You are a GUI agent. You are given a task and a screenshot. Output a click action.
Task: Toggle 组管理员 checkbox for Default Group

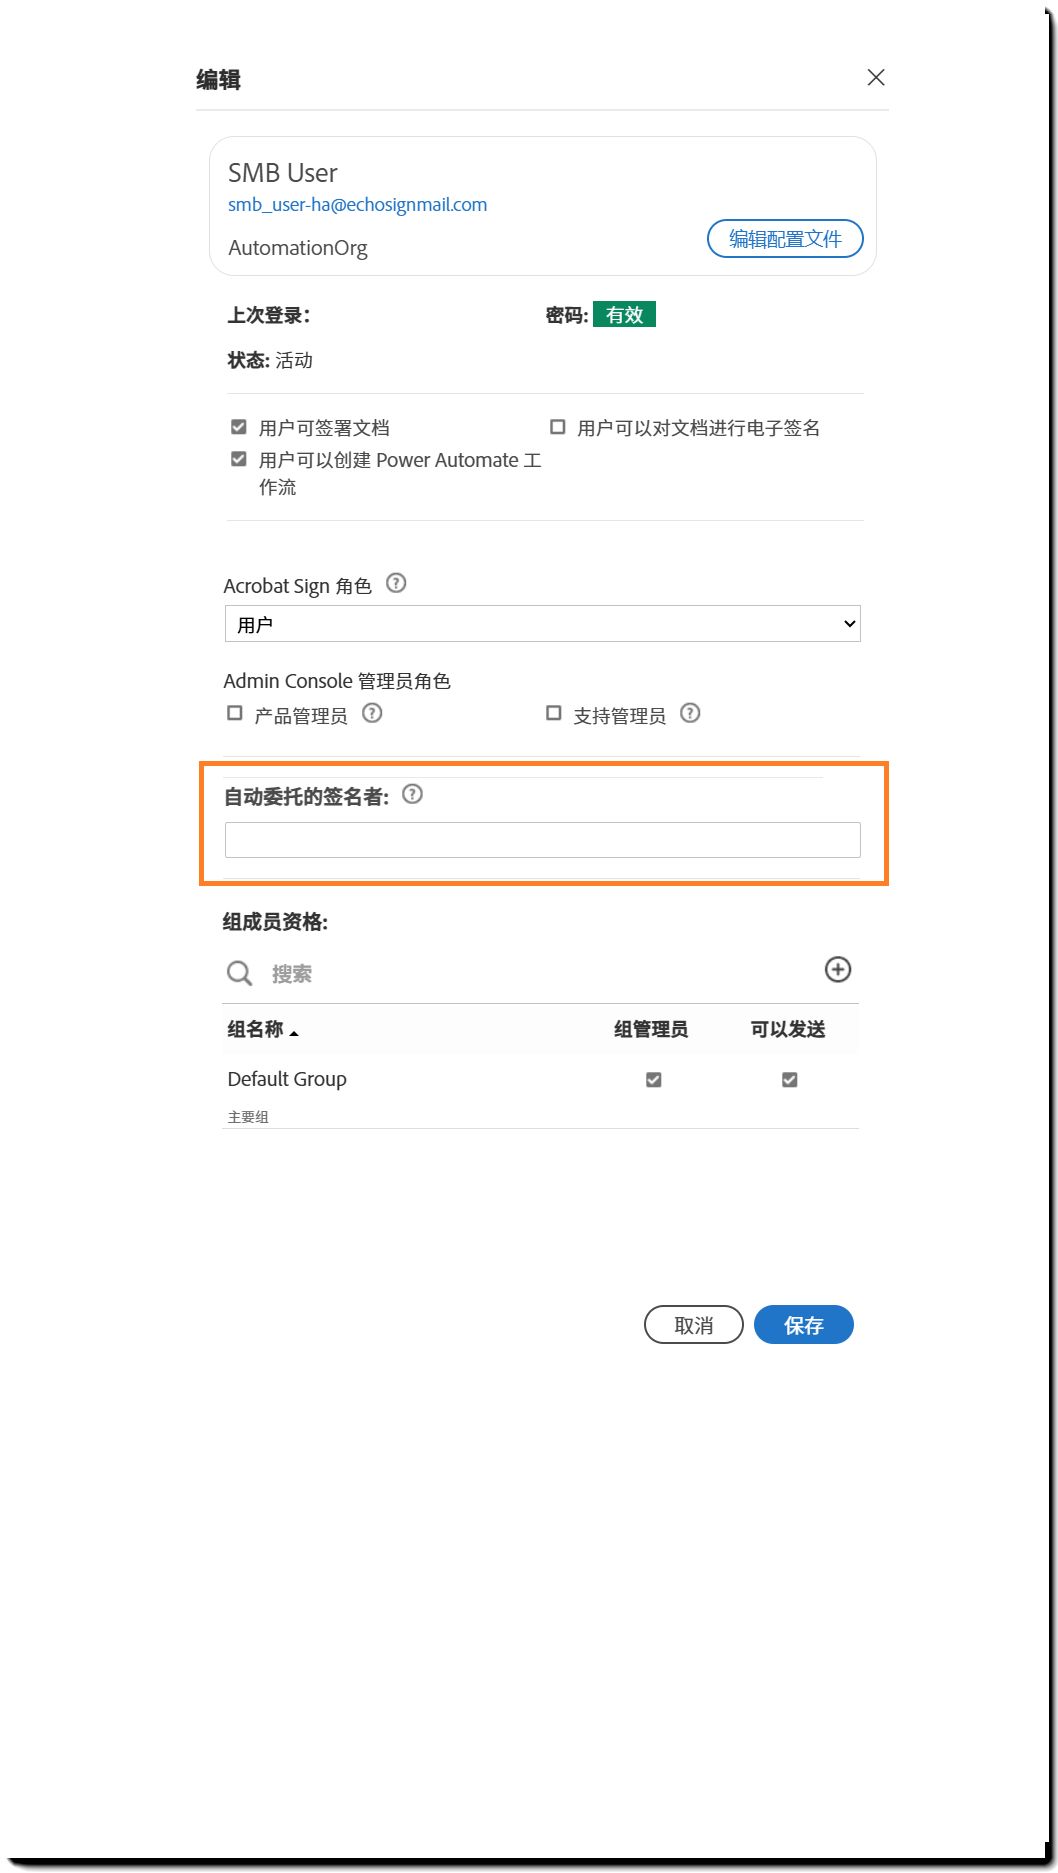(x=654, y=1080)
